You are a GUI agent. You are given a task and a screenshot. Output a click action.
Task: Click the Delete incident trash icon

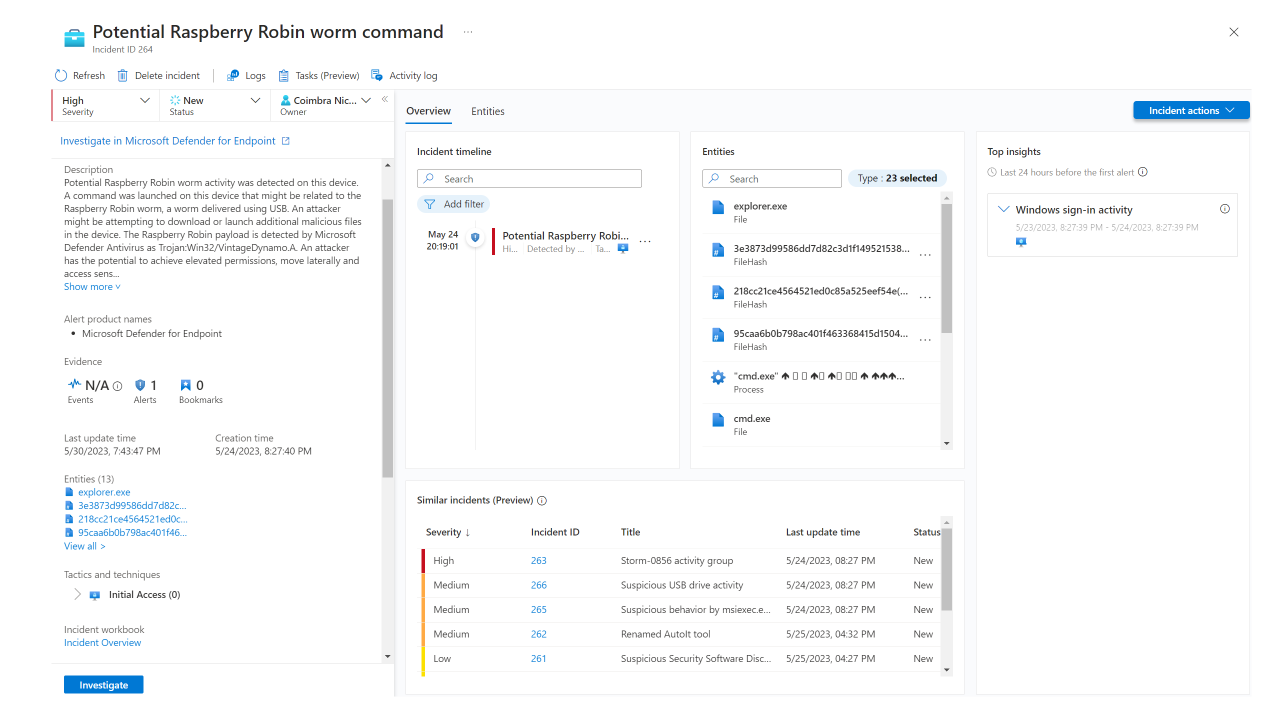(x=123, y=76)
